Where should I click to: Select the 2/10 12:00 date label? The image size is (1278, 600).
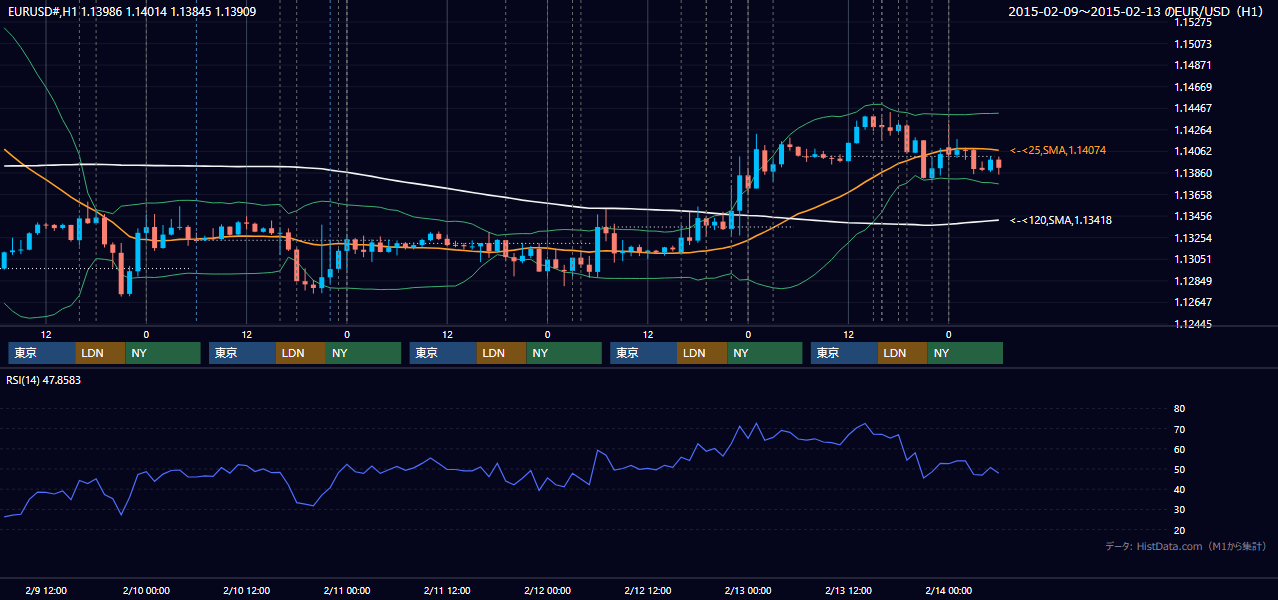click(246, 590)
